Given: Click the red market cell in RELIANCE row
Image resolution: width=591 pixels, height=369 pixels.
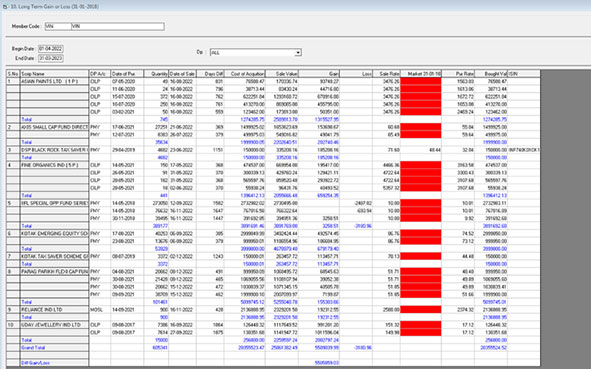Looking at the screenshot, I should click(x=421, y=309).
